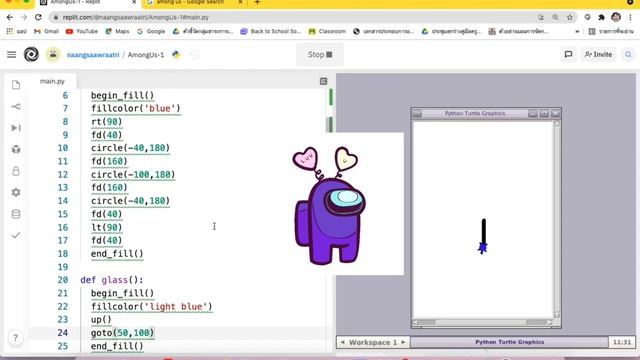The width and height of the screenshot is (640, 360).
Task: Click the zoom magnifier in address bar
Action: tap(555, 17)
